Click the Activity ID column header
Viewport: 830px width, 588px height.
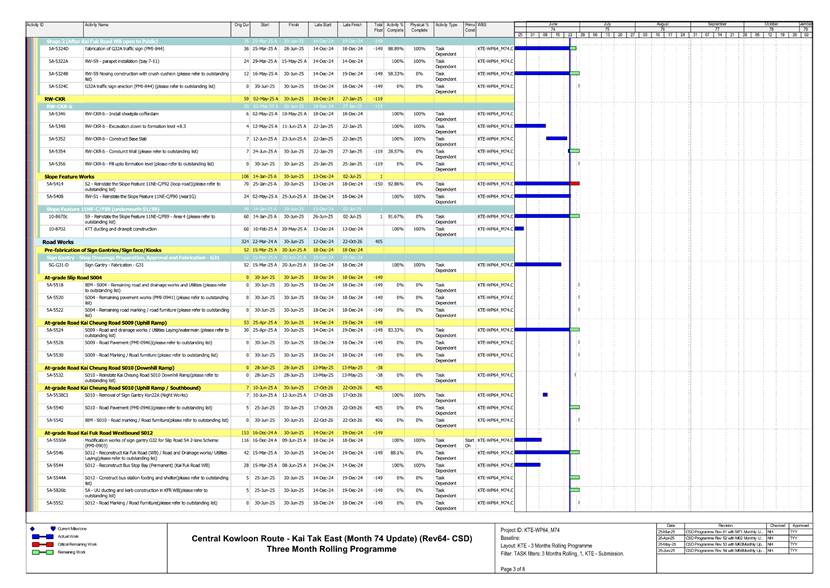pos(35,23)
